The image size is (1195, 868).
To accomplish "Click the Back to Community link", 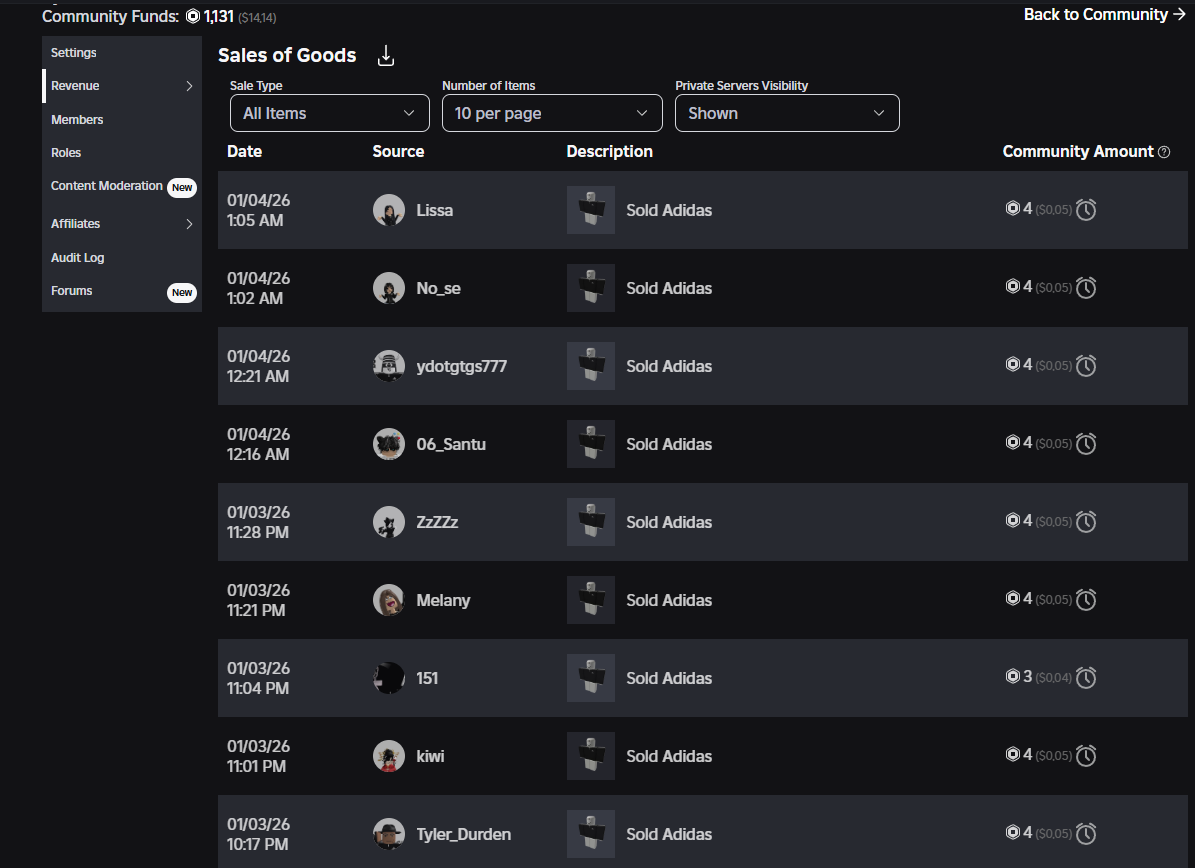I will pos(1104,14).
